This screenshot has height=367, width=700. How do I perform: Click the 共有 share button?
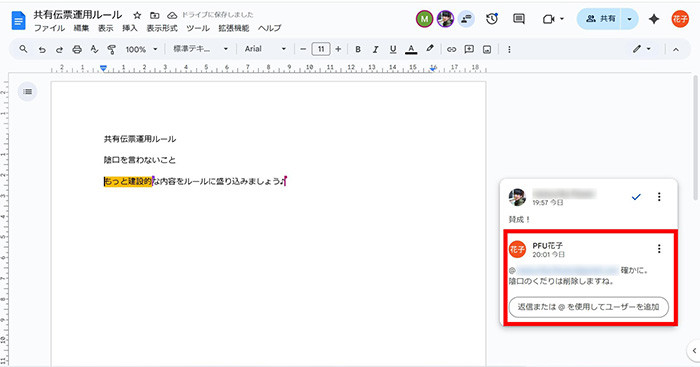(599, 19)
